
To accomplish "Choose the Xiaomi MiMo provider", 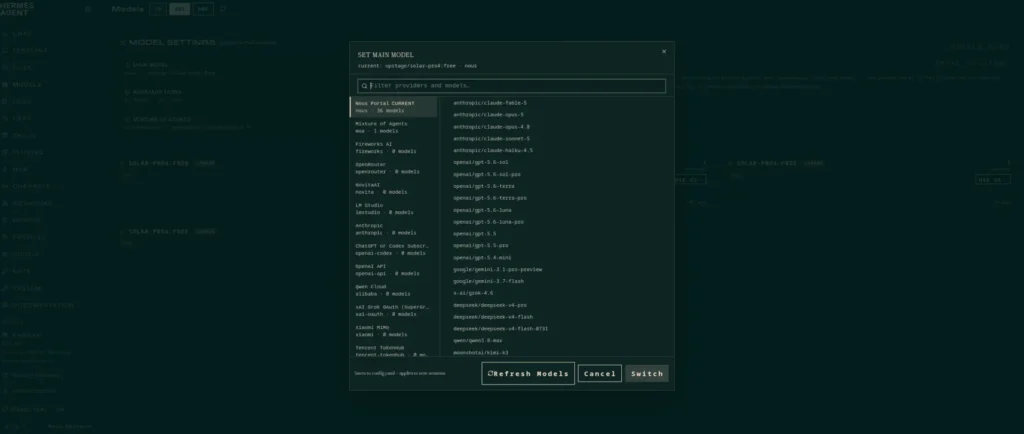I will click(x=393, y=331).
